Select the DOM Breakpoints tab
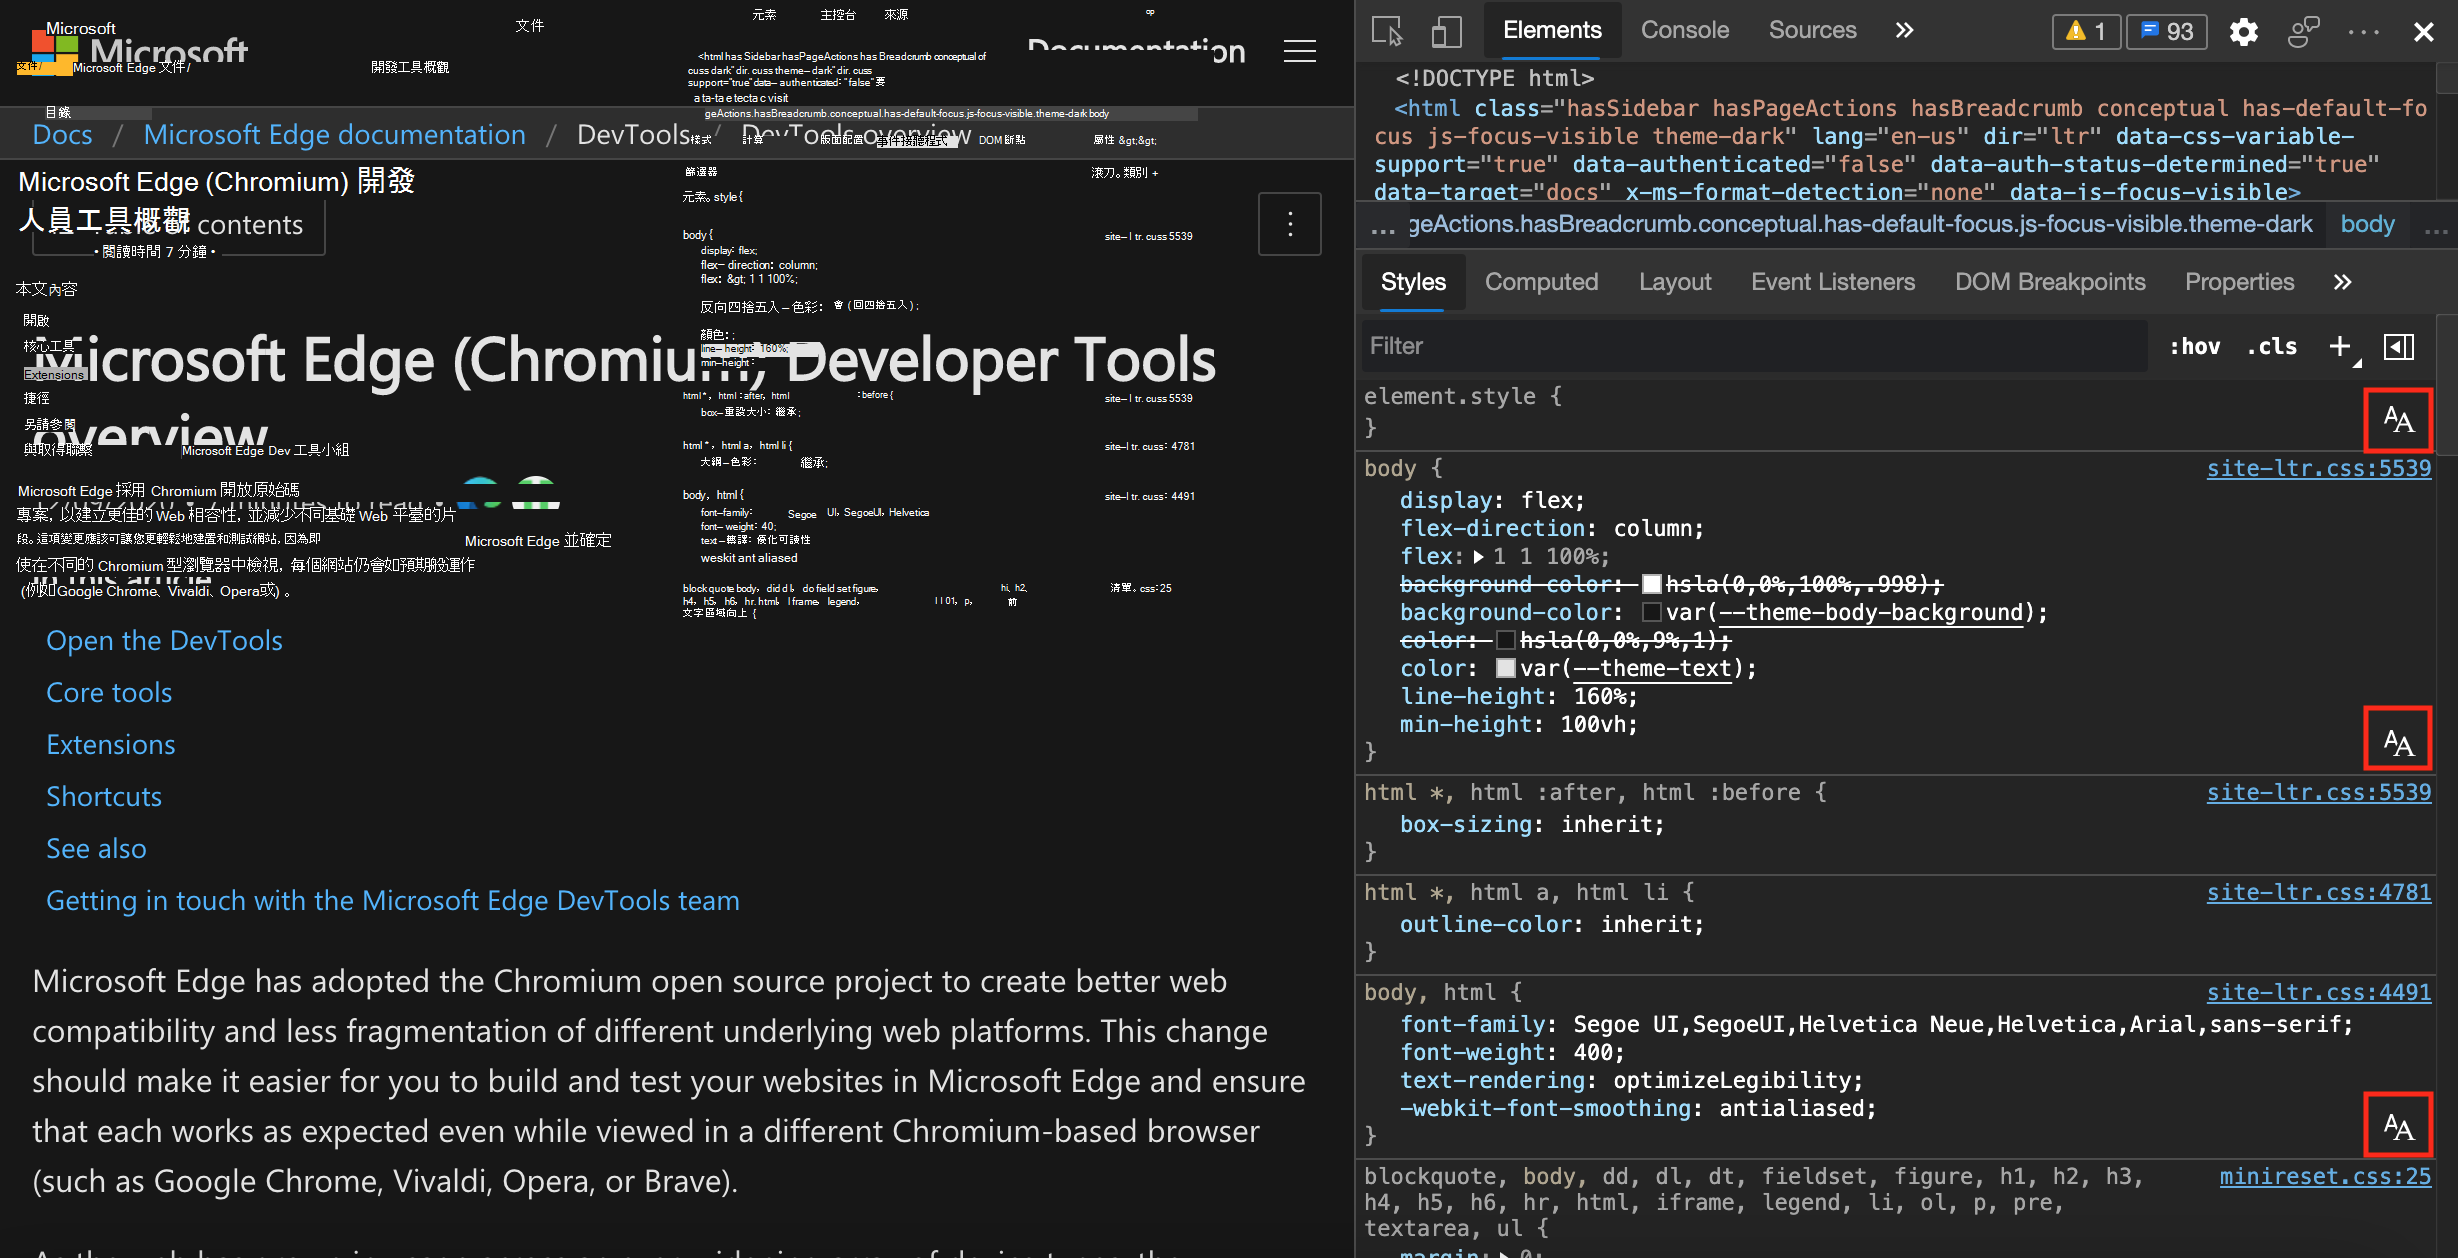Image resolution: width=2458 pixels, height=1258 pixels. click(2050, 282)
